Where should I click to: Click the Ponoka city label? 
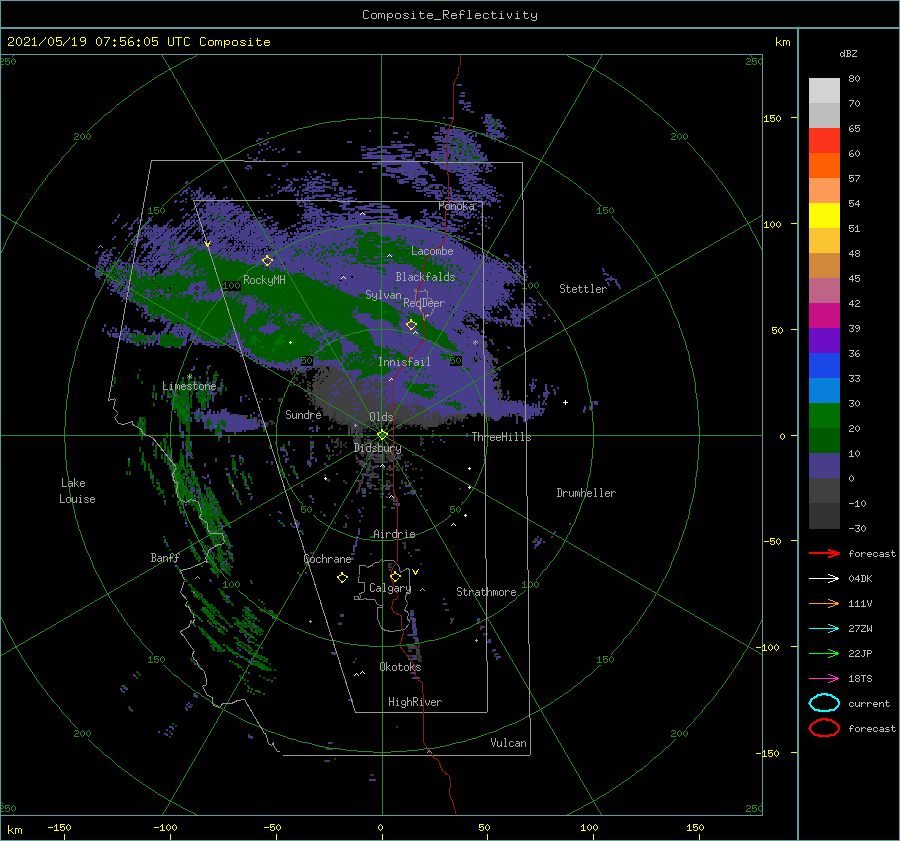click(456, 206)
